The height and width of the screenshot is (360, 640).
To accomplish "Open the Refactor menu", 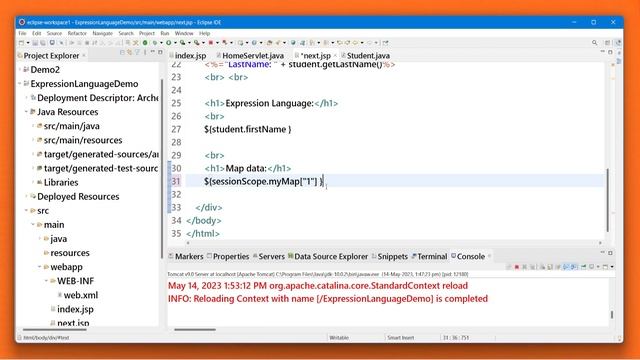I will 77,33.
